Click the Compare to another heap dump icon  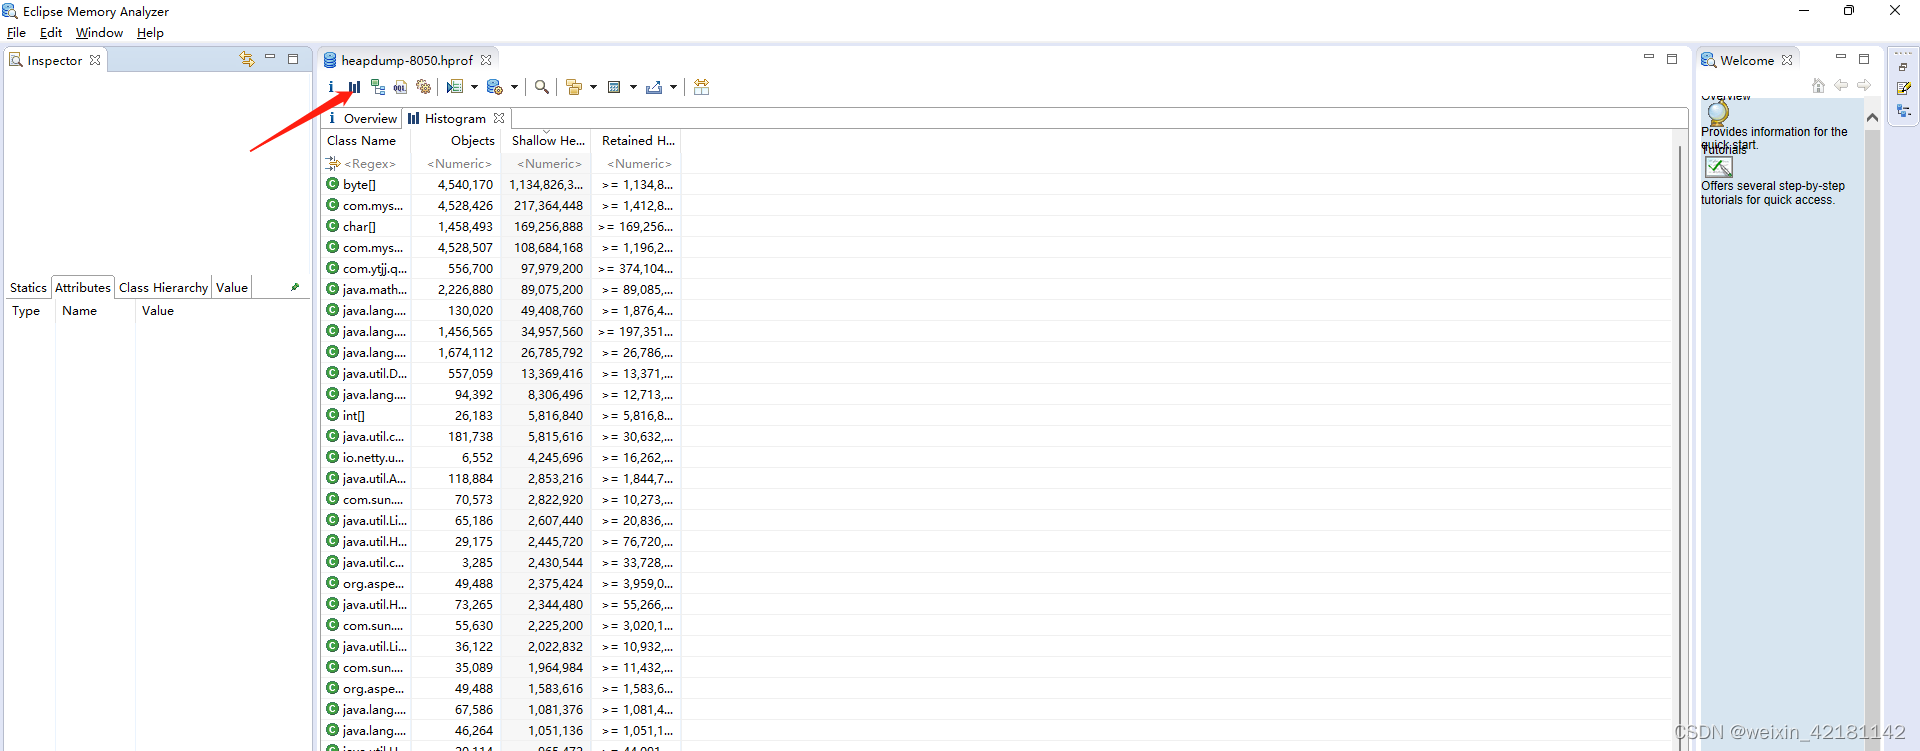[x=702, y=87]
